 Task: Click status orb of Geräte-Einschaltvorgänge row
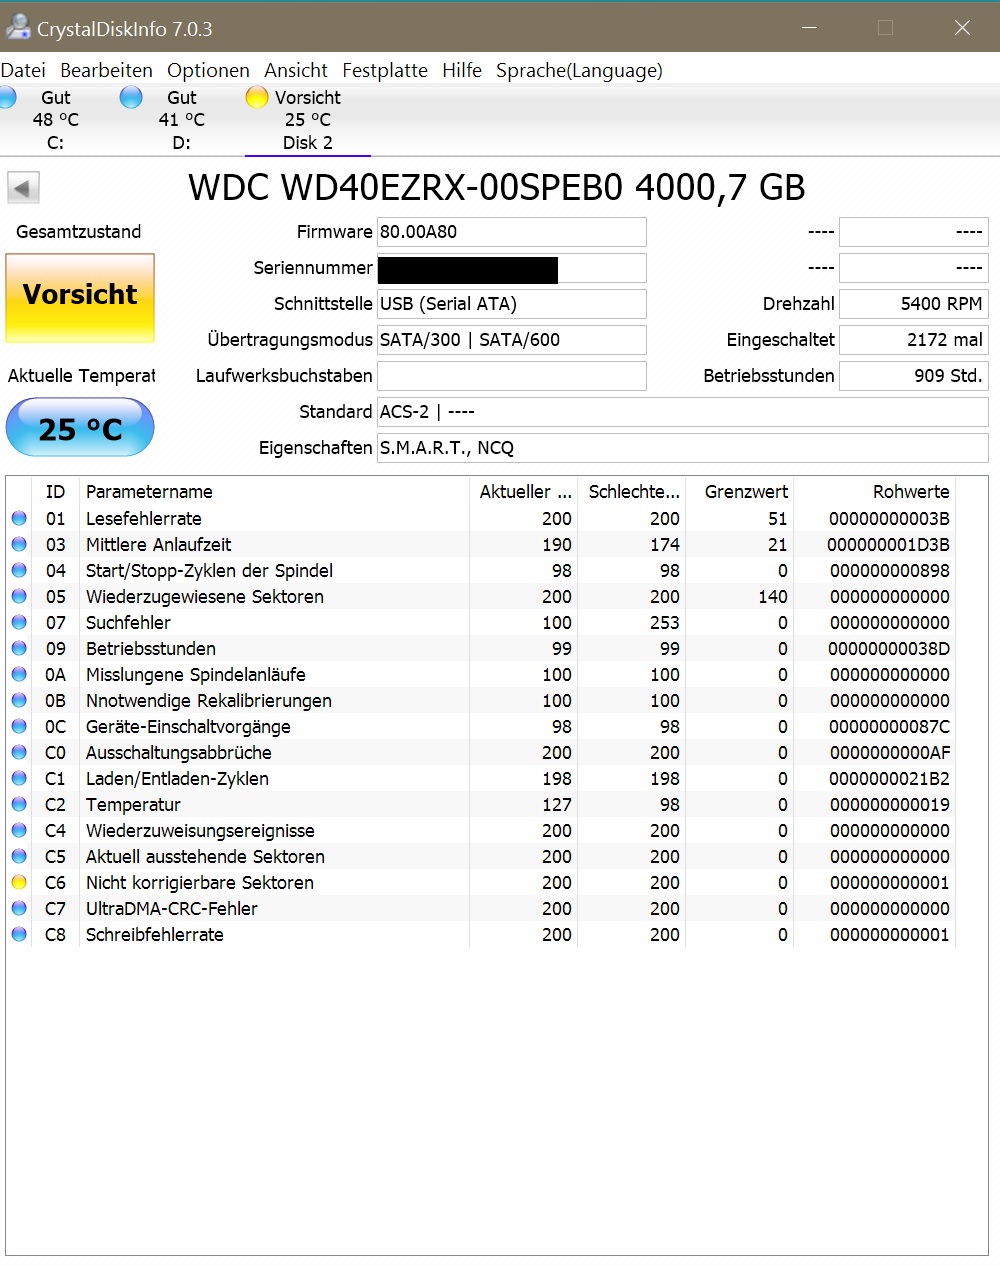point(19,726)
